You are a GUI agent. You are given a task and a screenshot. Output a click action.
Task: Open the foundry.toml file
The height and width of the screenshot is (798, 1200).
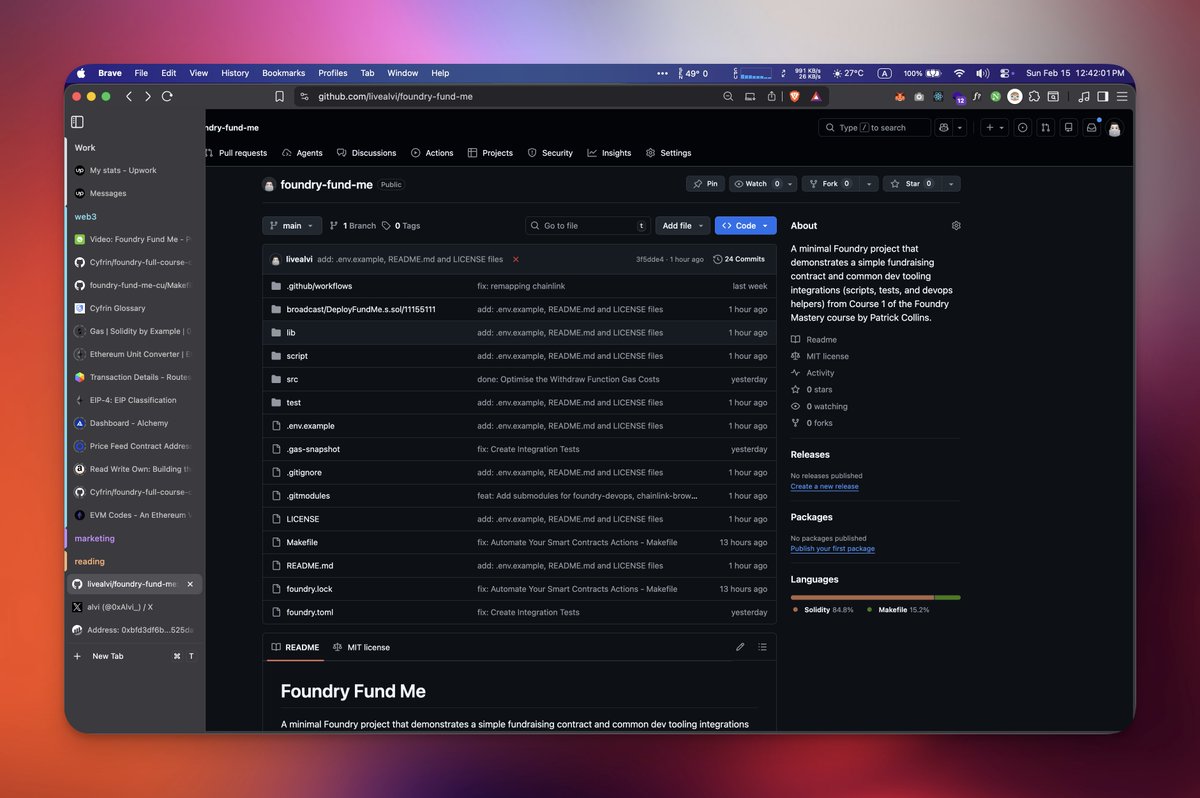[308, 612]
